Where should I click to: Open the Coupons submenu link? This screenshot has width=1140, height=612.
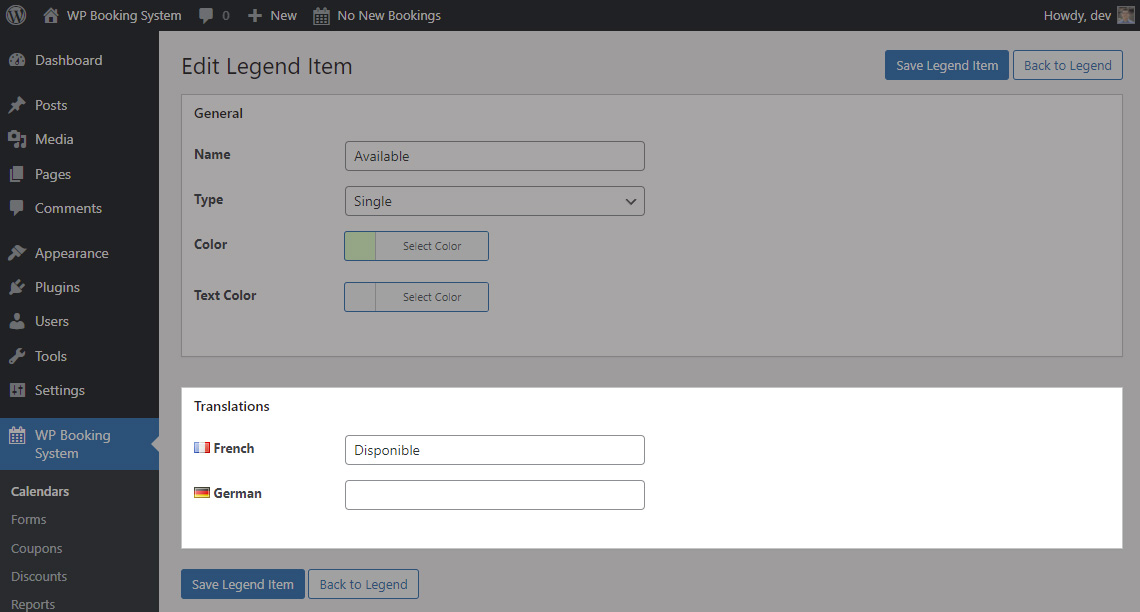click(36, 549)
